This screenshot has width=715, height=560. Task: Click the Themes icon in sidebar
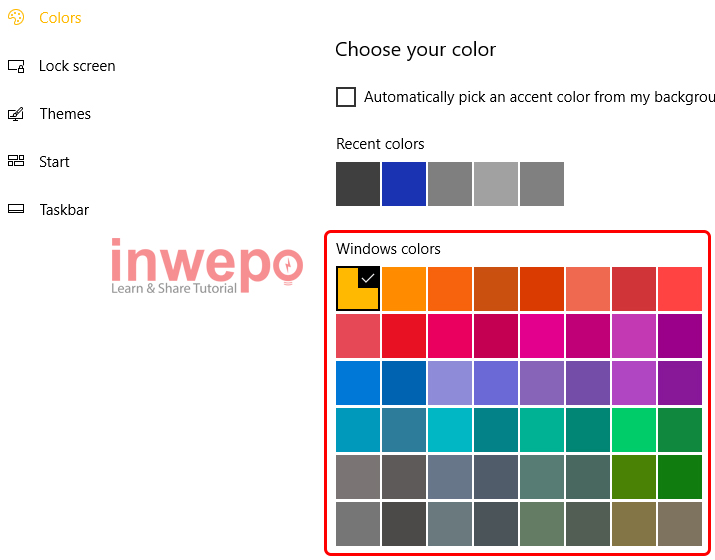coord(15,114)
